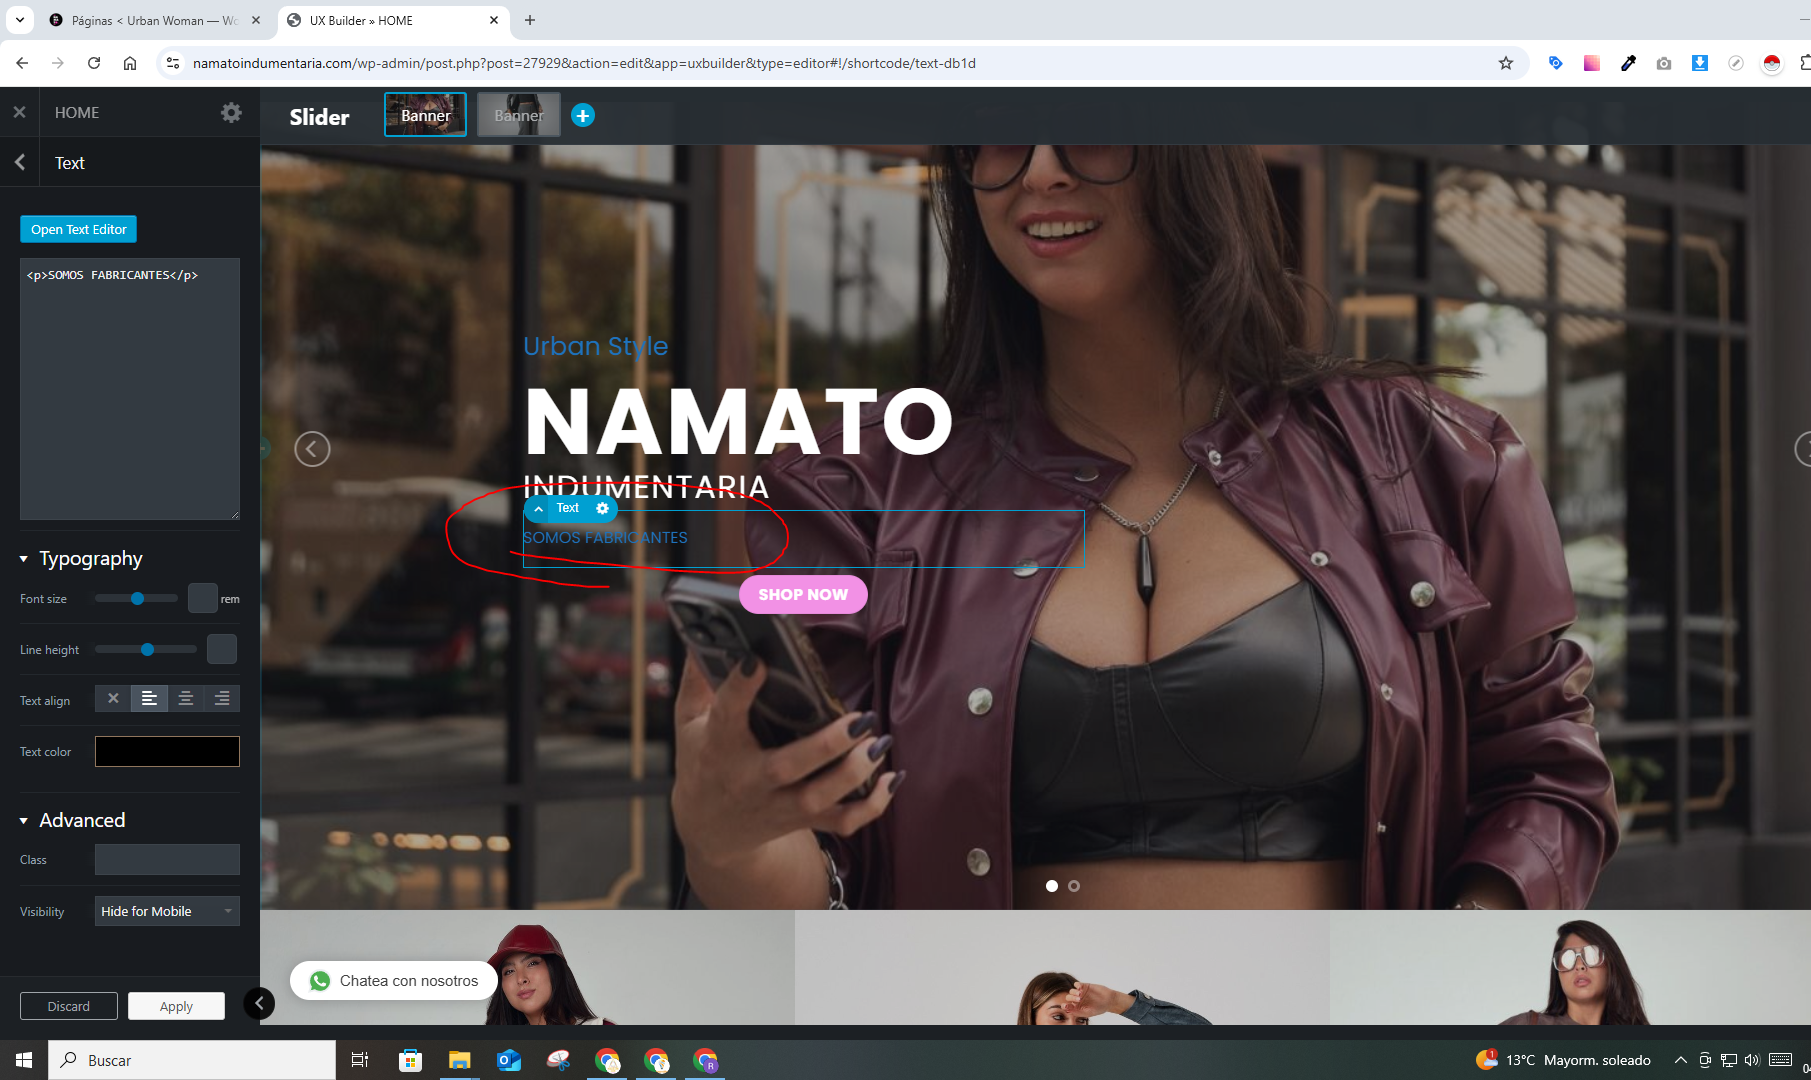
Task: Click Open Text Editor button
Action: coord(79,229)
